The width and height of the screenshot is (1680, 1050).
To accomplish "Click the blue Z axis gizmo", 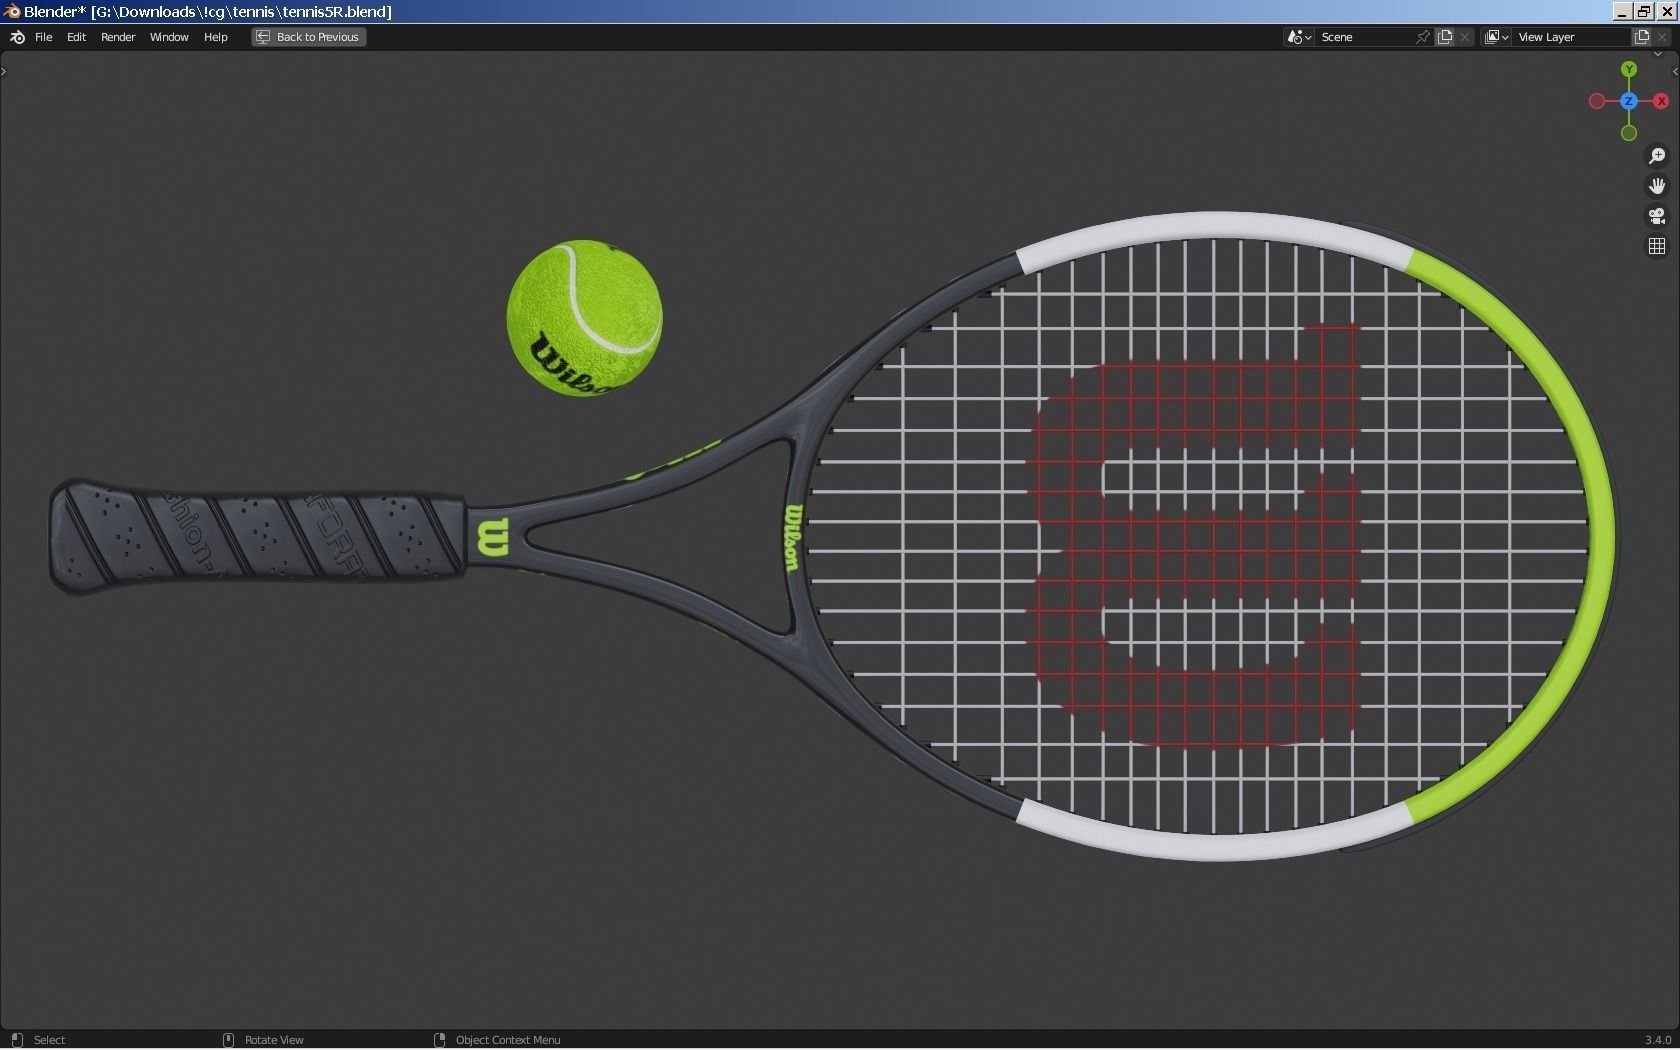I will tap(1629, 101).
